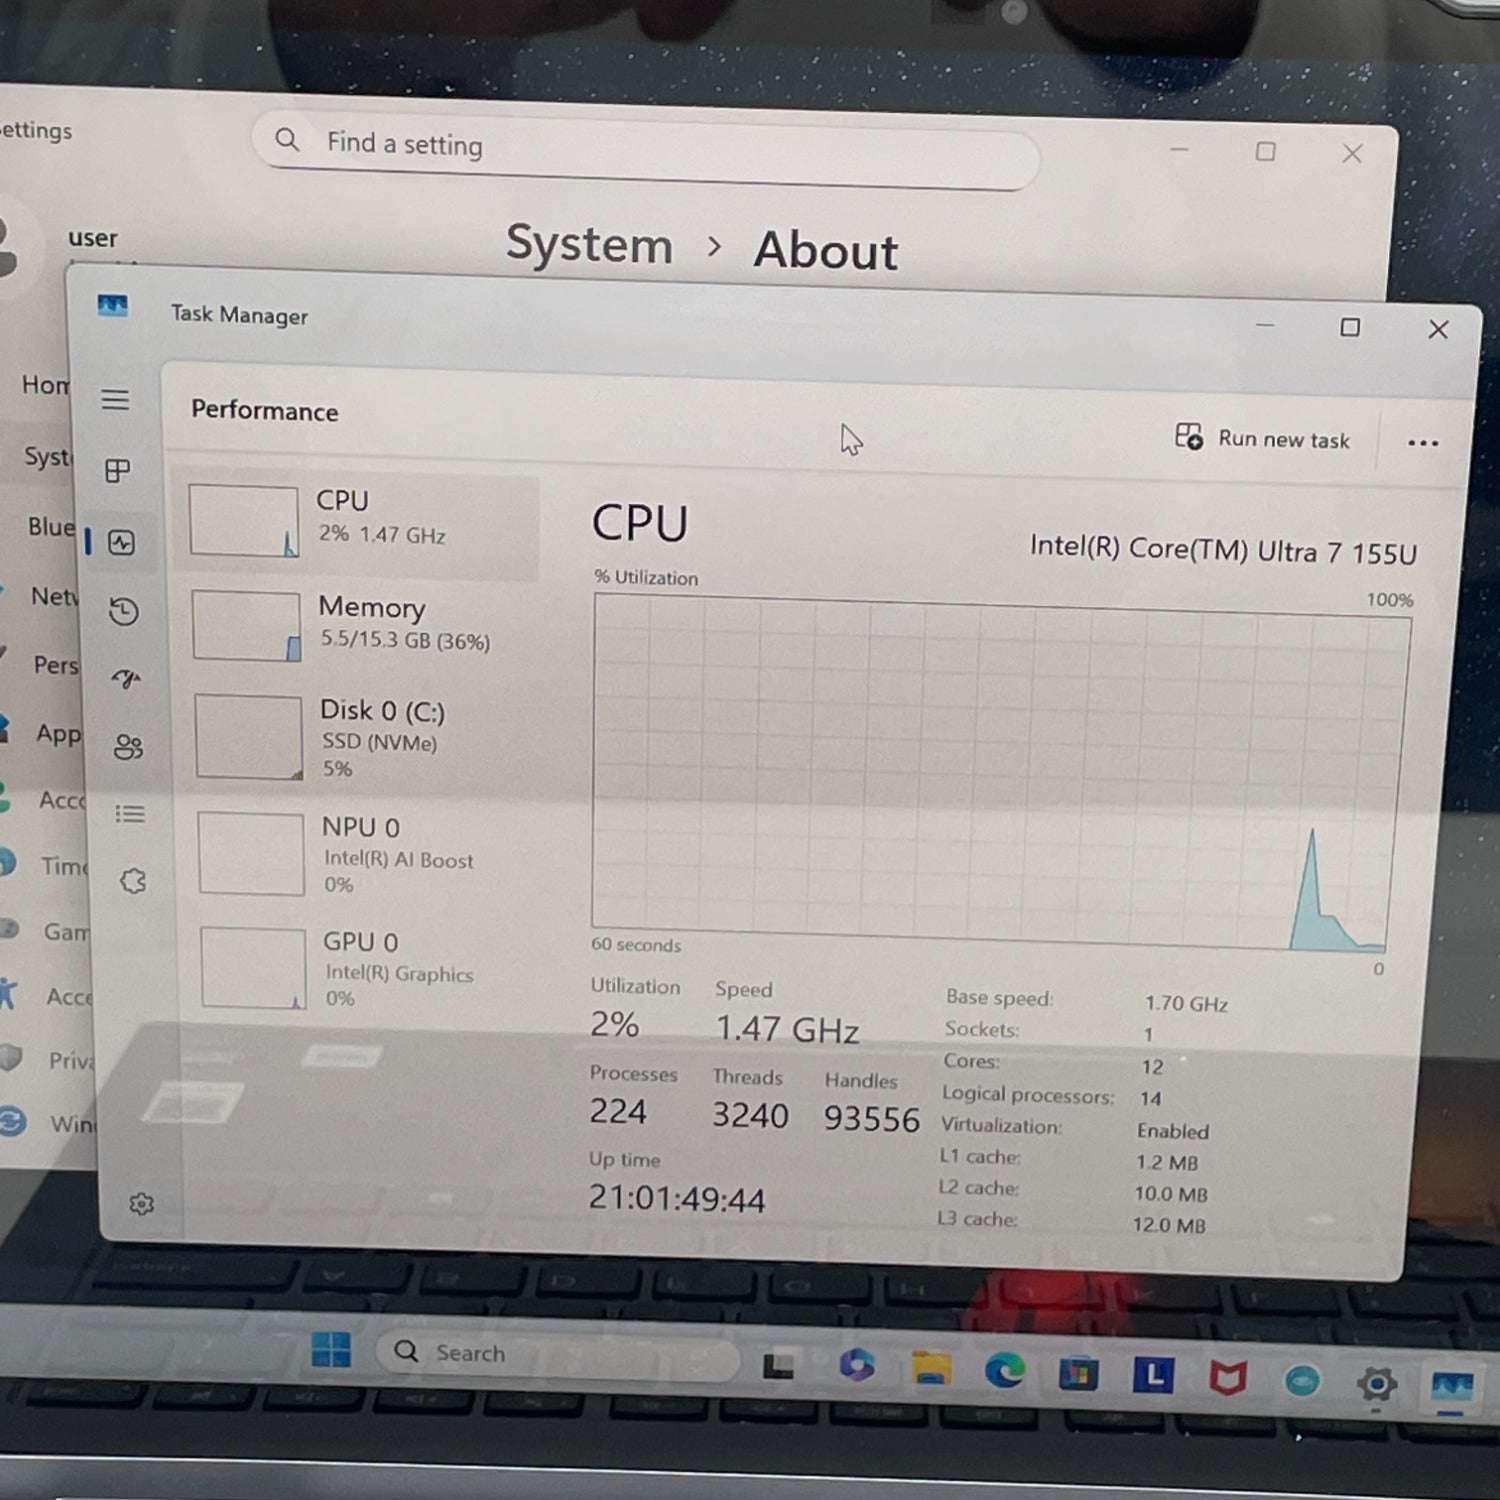The image size is (1500, 1500).
Task: Open the Processes page icon
Action: pyautogui.click(x=118, y=471)
